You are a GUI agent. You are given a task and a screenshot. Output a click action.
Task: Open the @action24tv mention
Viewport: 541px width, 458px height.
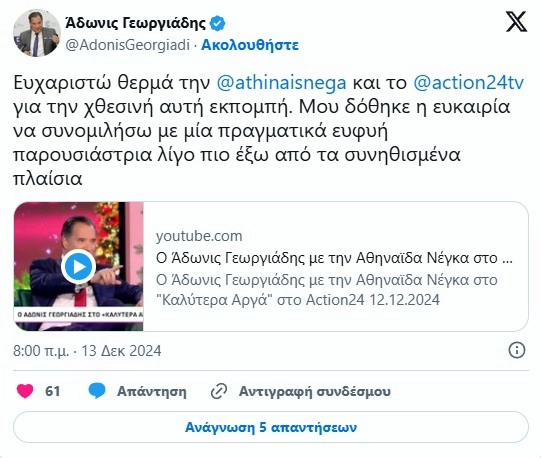[469, 83]
